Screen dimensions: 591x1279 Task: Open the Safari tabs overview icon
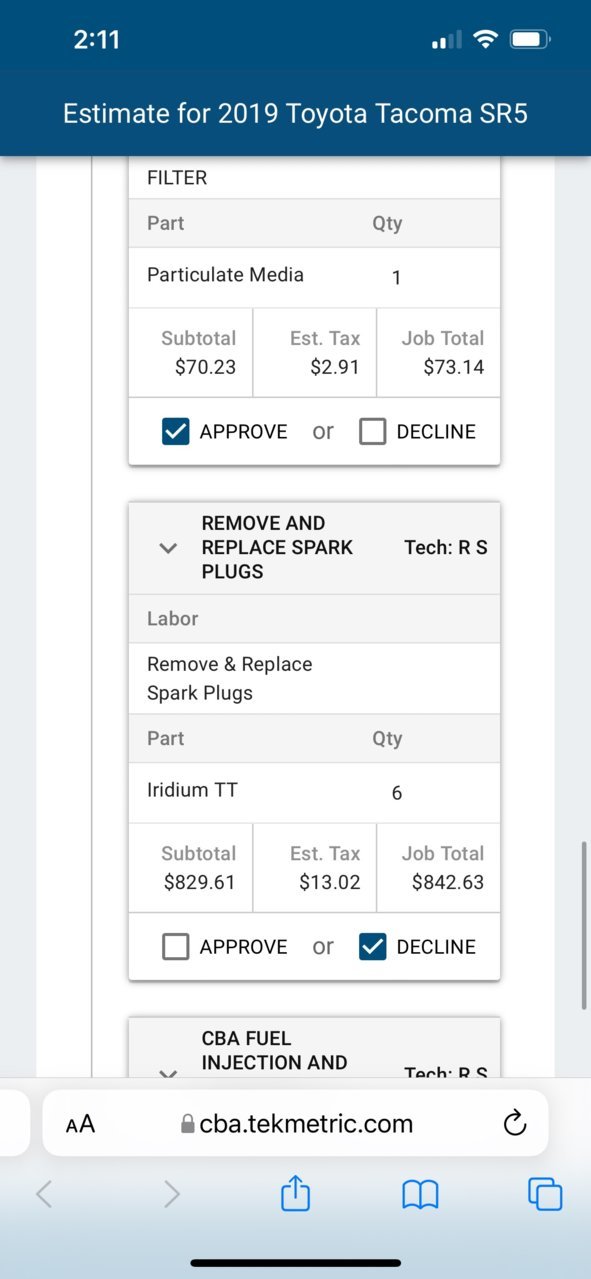[x=545, y=1194]
